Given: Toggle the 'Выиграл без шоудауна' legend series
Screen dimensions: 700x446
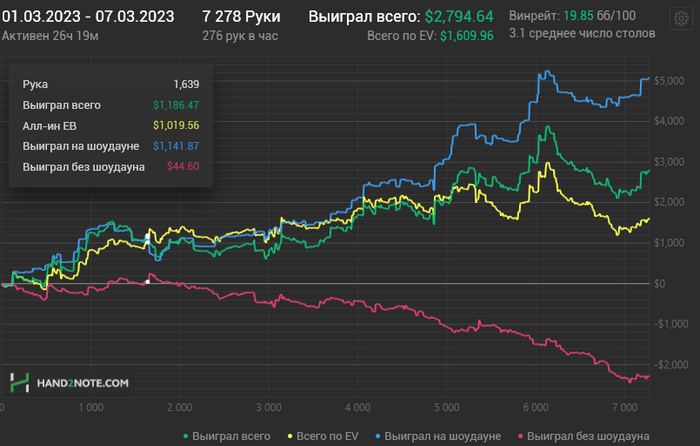Looking at the screenshot, I should click(x=583, y=436).
